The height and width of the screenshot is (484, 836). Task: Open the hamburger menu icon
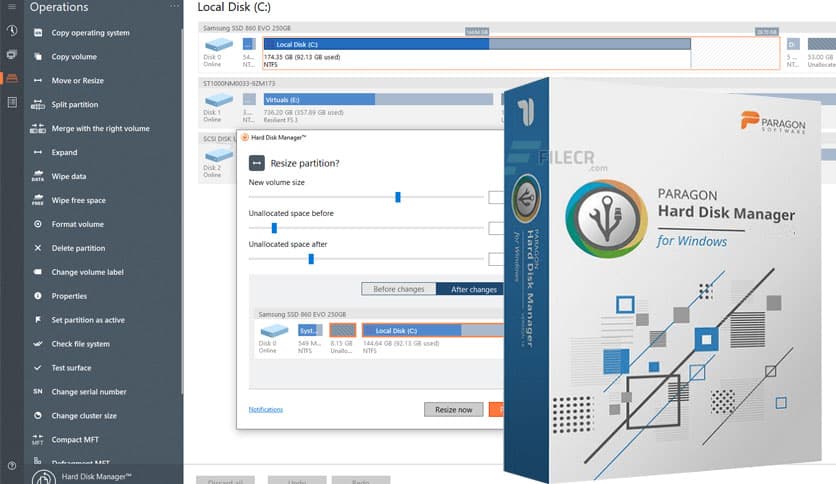coord(12,7)
